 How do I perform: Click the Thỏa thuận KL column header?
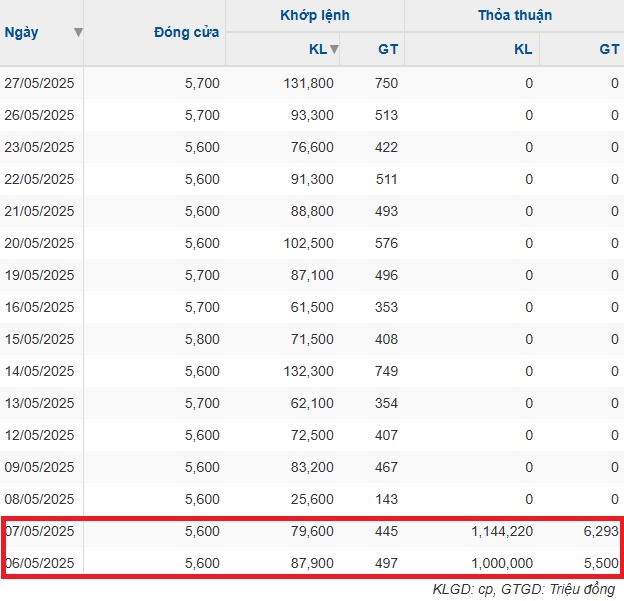(x=523, y=49)
